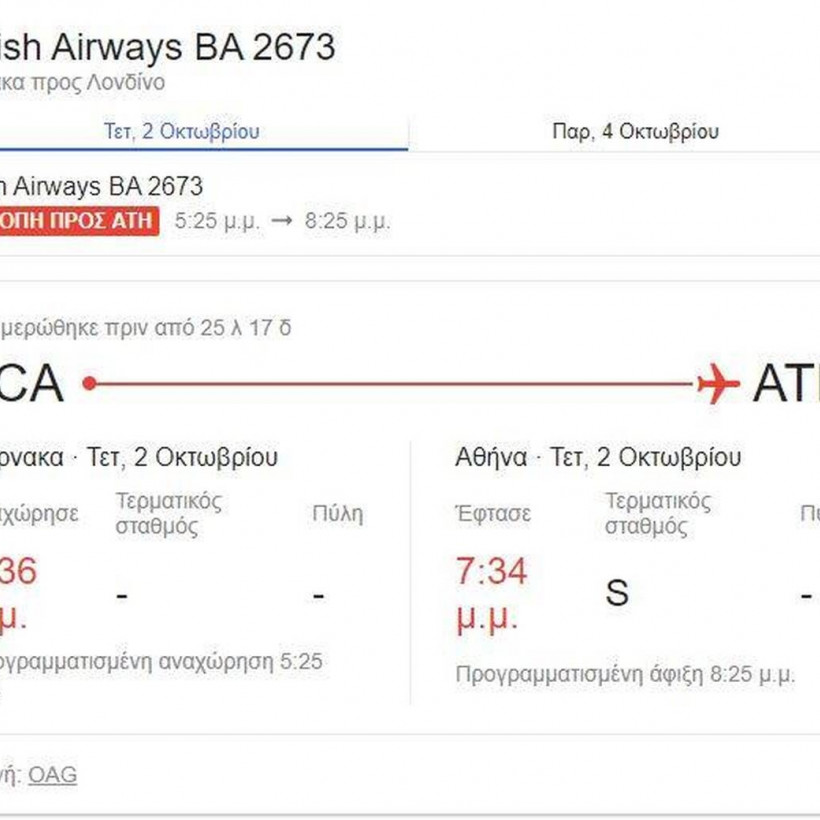
Task: Click the Έφτασε arrival status label
Action: (x=493, y=514)
